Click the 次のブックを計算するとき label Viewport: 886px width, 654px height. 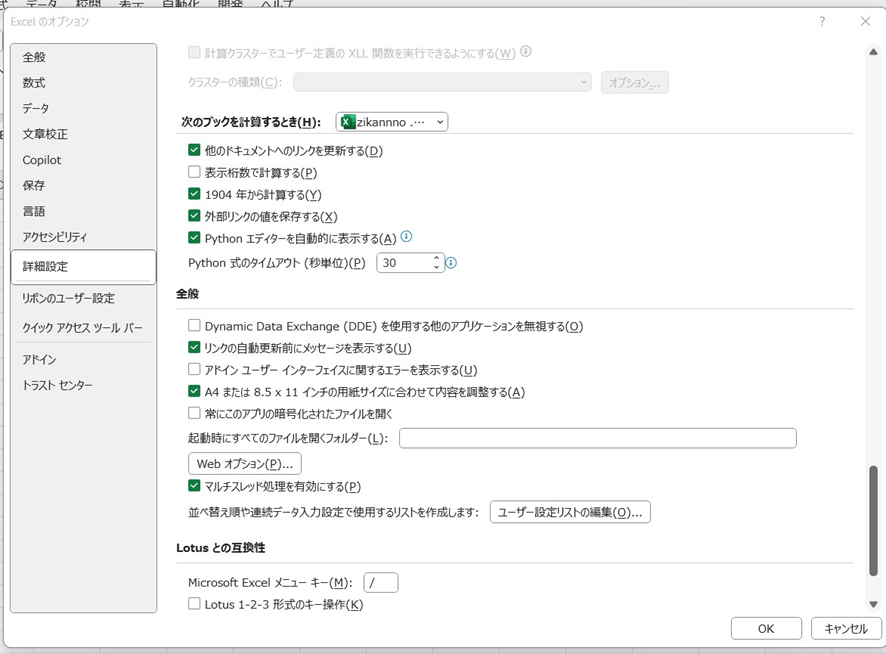pos(251,122)
